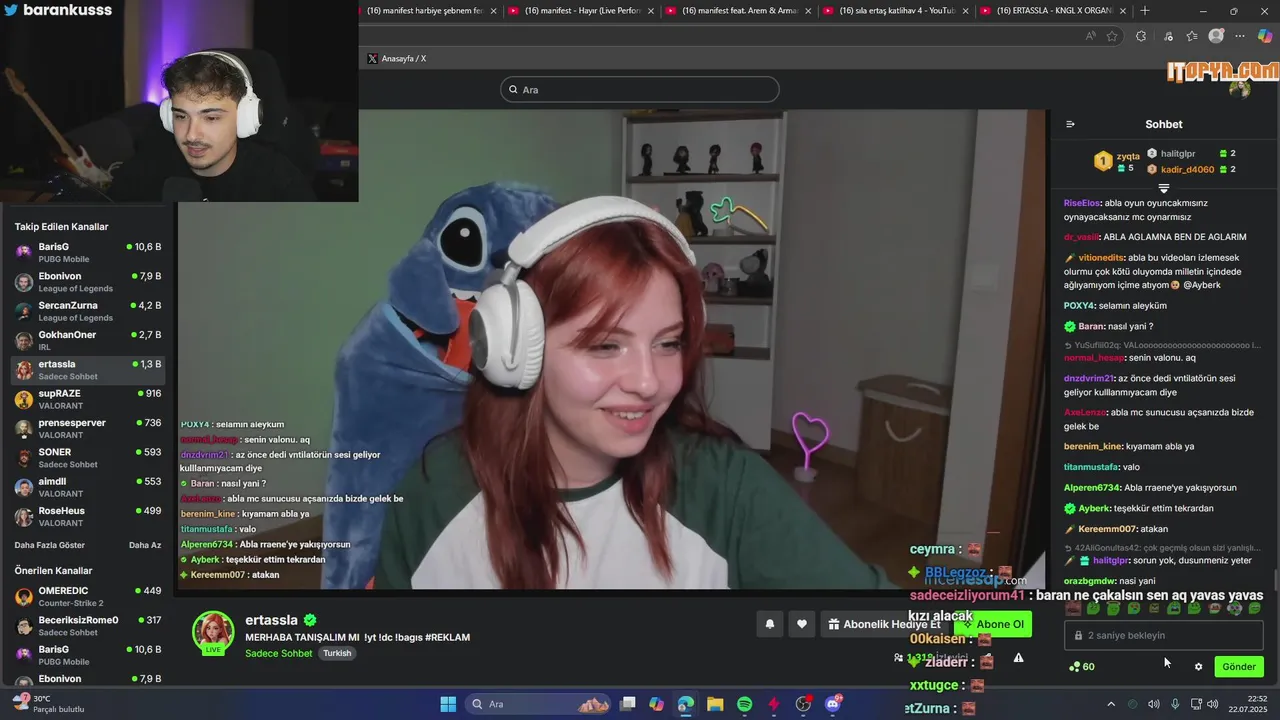
Task: Click Daha Fazla Göster
Action: [49, 545]
